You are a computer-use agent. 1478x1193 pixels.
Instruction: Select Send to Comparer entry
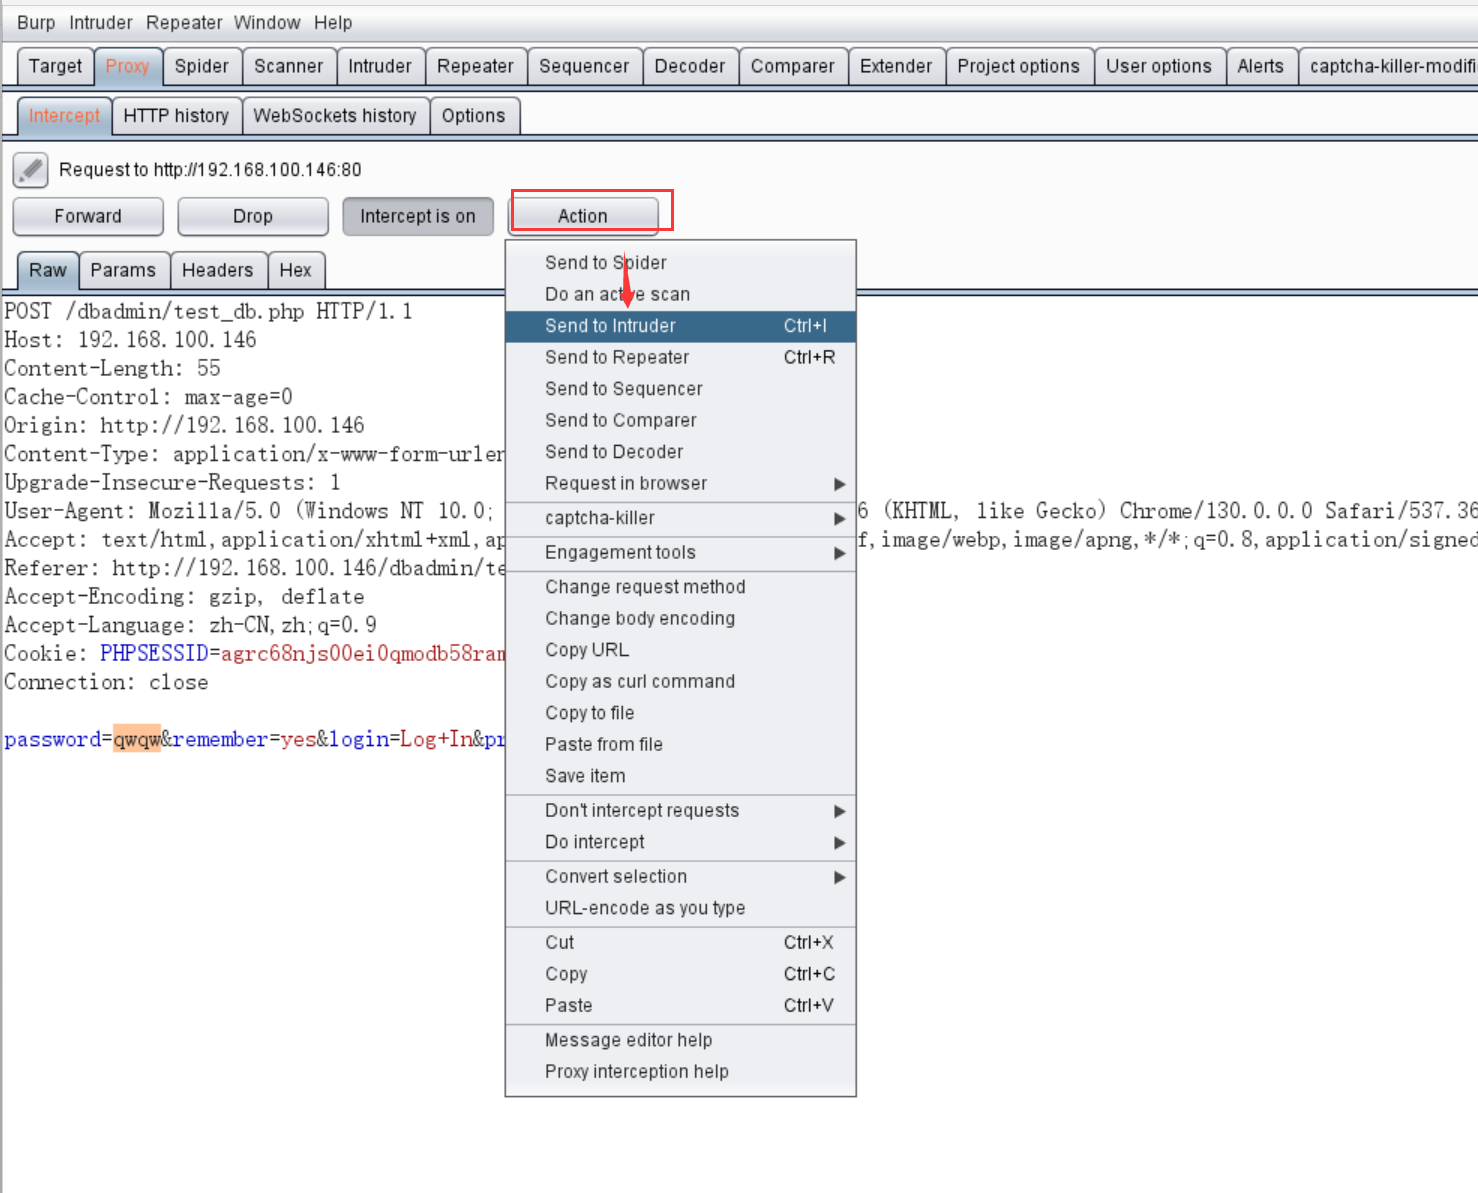pos(680,421)
